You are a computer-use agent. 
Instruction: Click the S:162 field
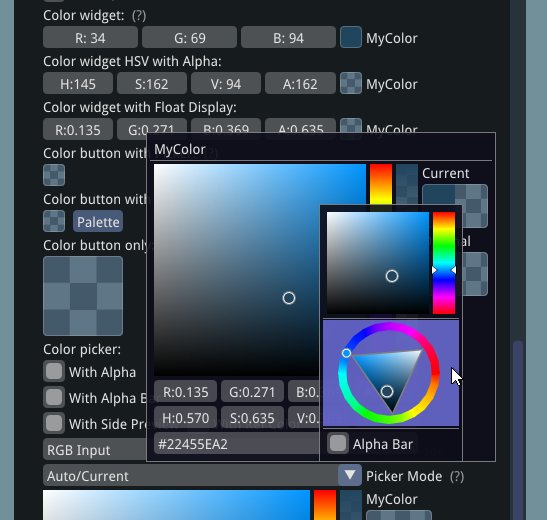[152, 83]
